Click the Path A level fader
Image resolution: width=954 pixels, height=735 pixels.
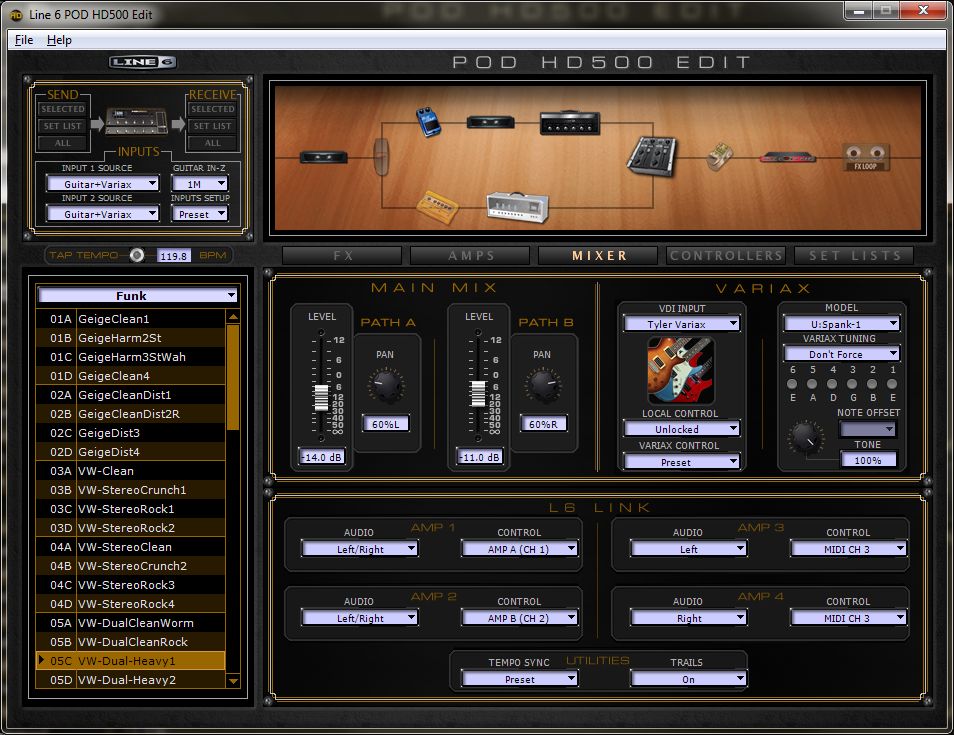click(321, 397)
